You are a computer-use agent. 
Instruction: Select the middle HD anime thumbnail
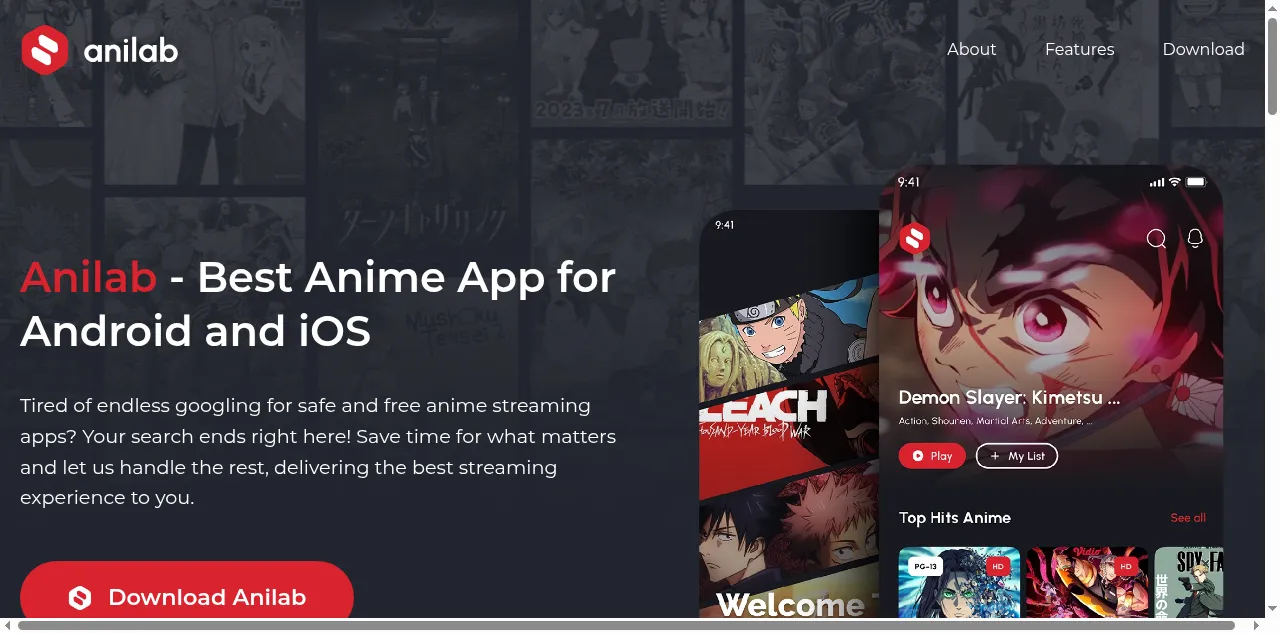pos(1087,582)
